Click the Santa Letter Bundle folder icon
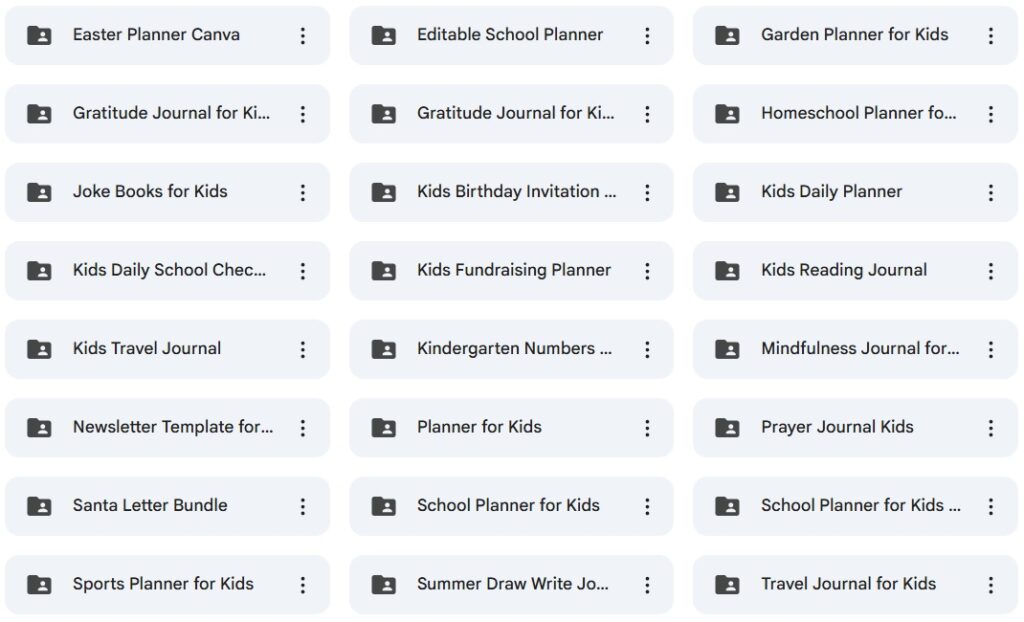This screenshot has width=1024, height=622. 39,506
